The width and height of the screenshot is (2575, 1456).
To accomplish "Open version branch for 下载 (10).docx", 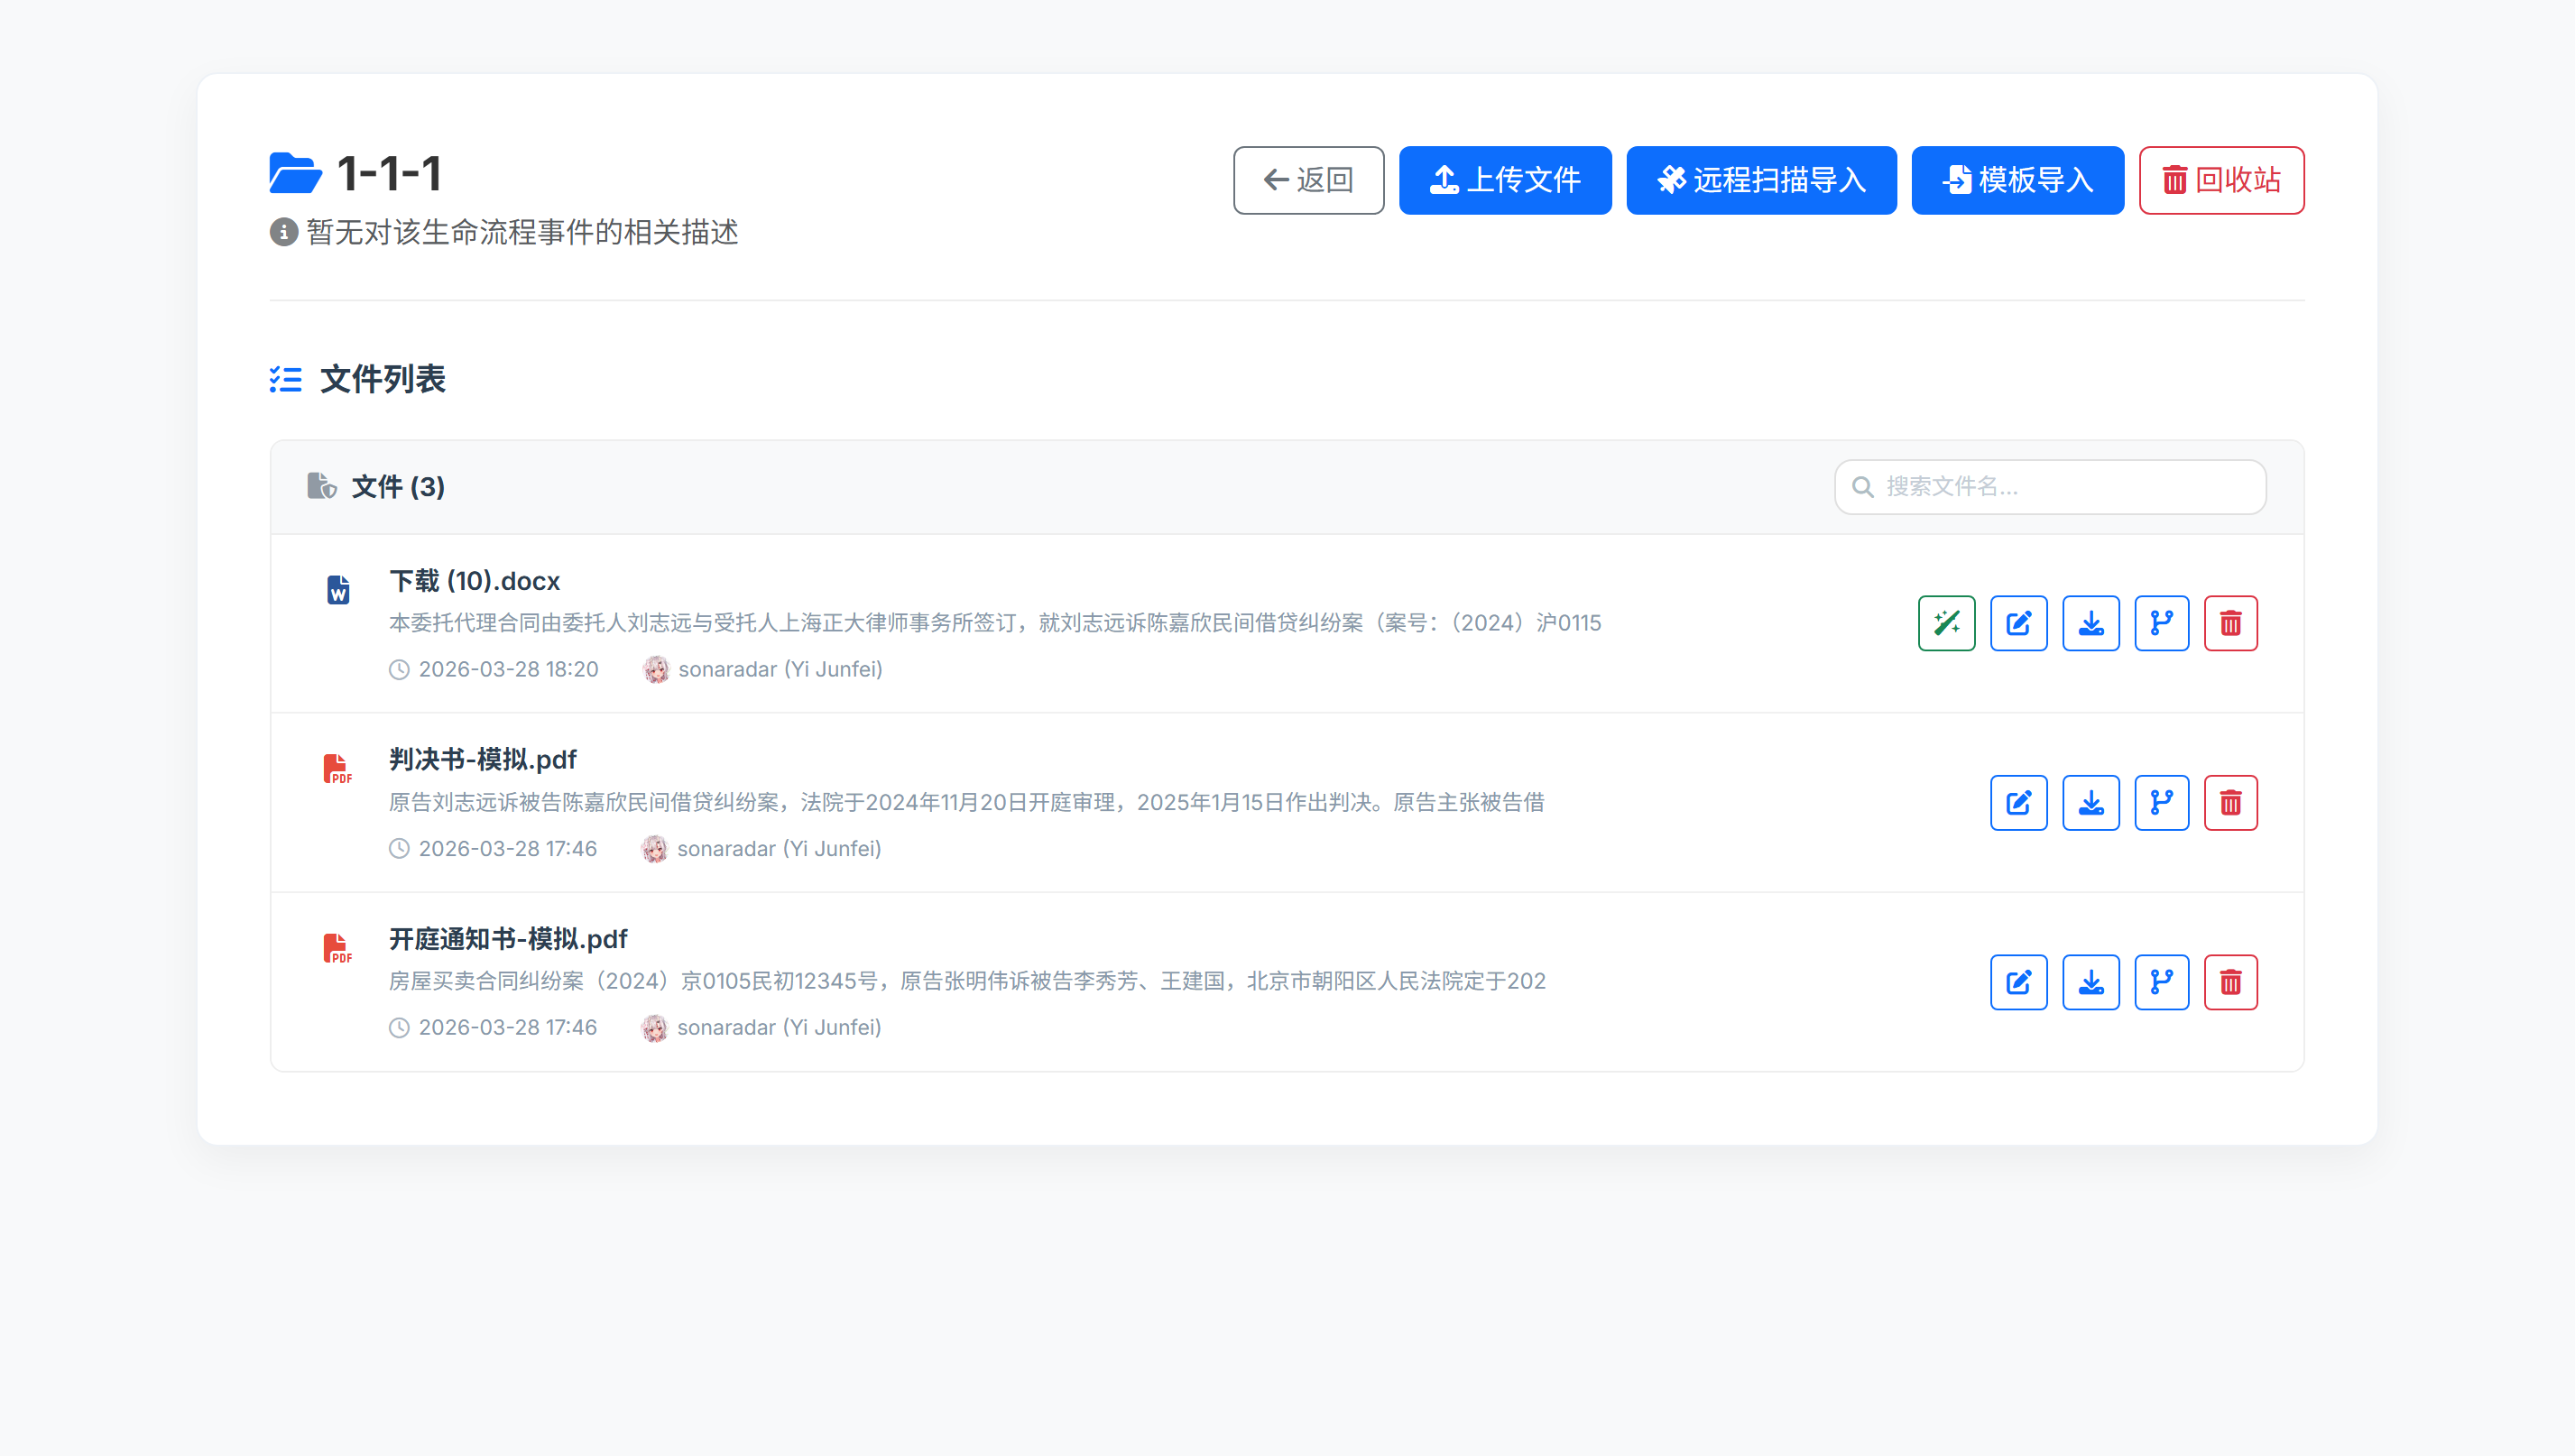I will point(2161,623).
